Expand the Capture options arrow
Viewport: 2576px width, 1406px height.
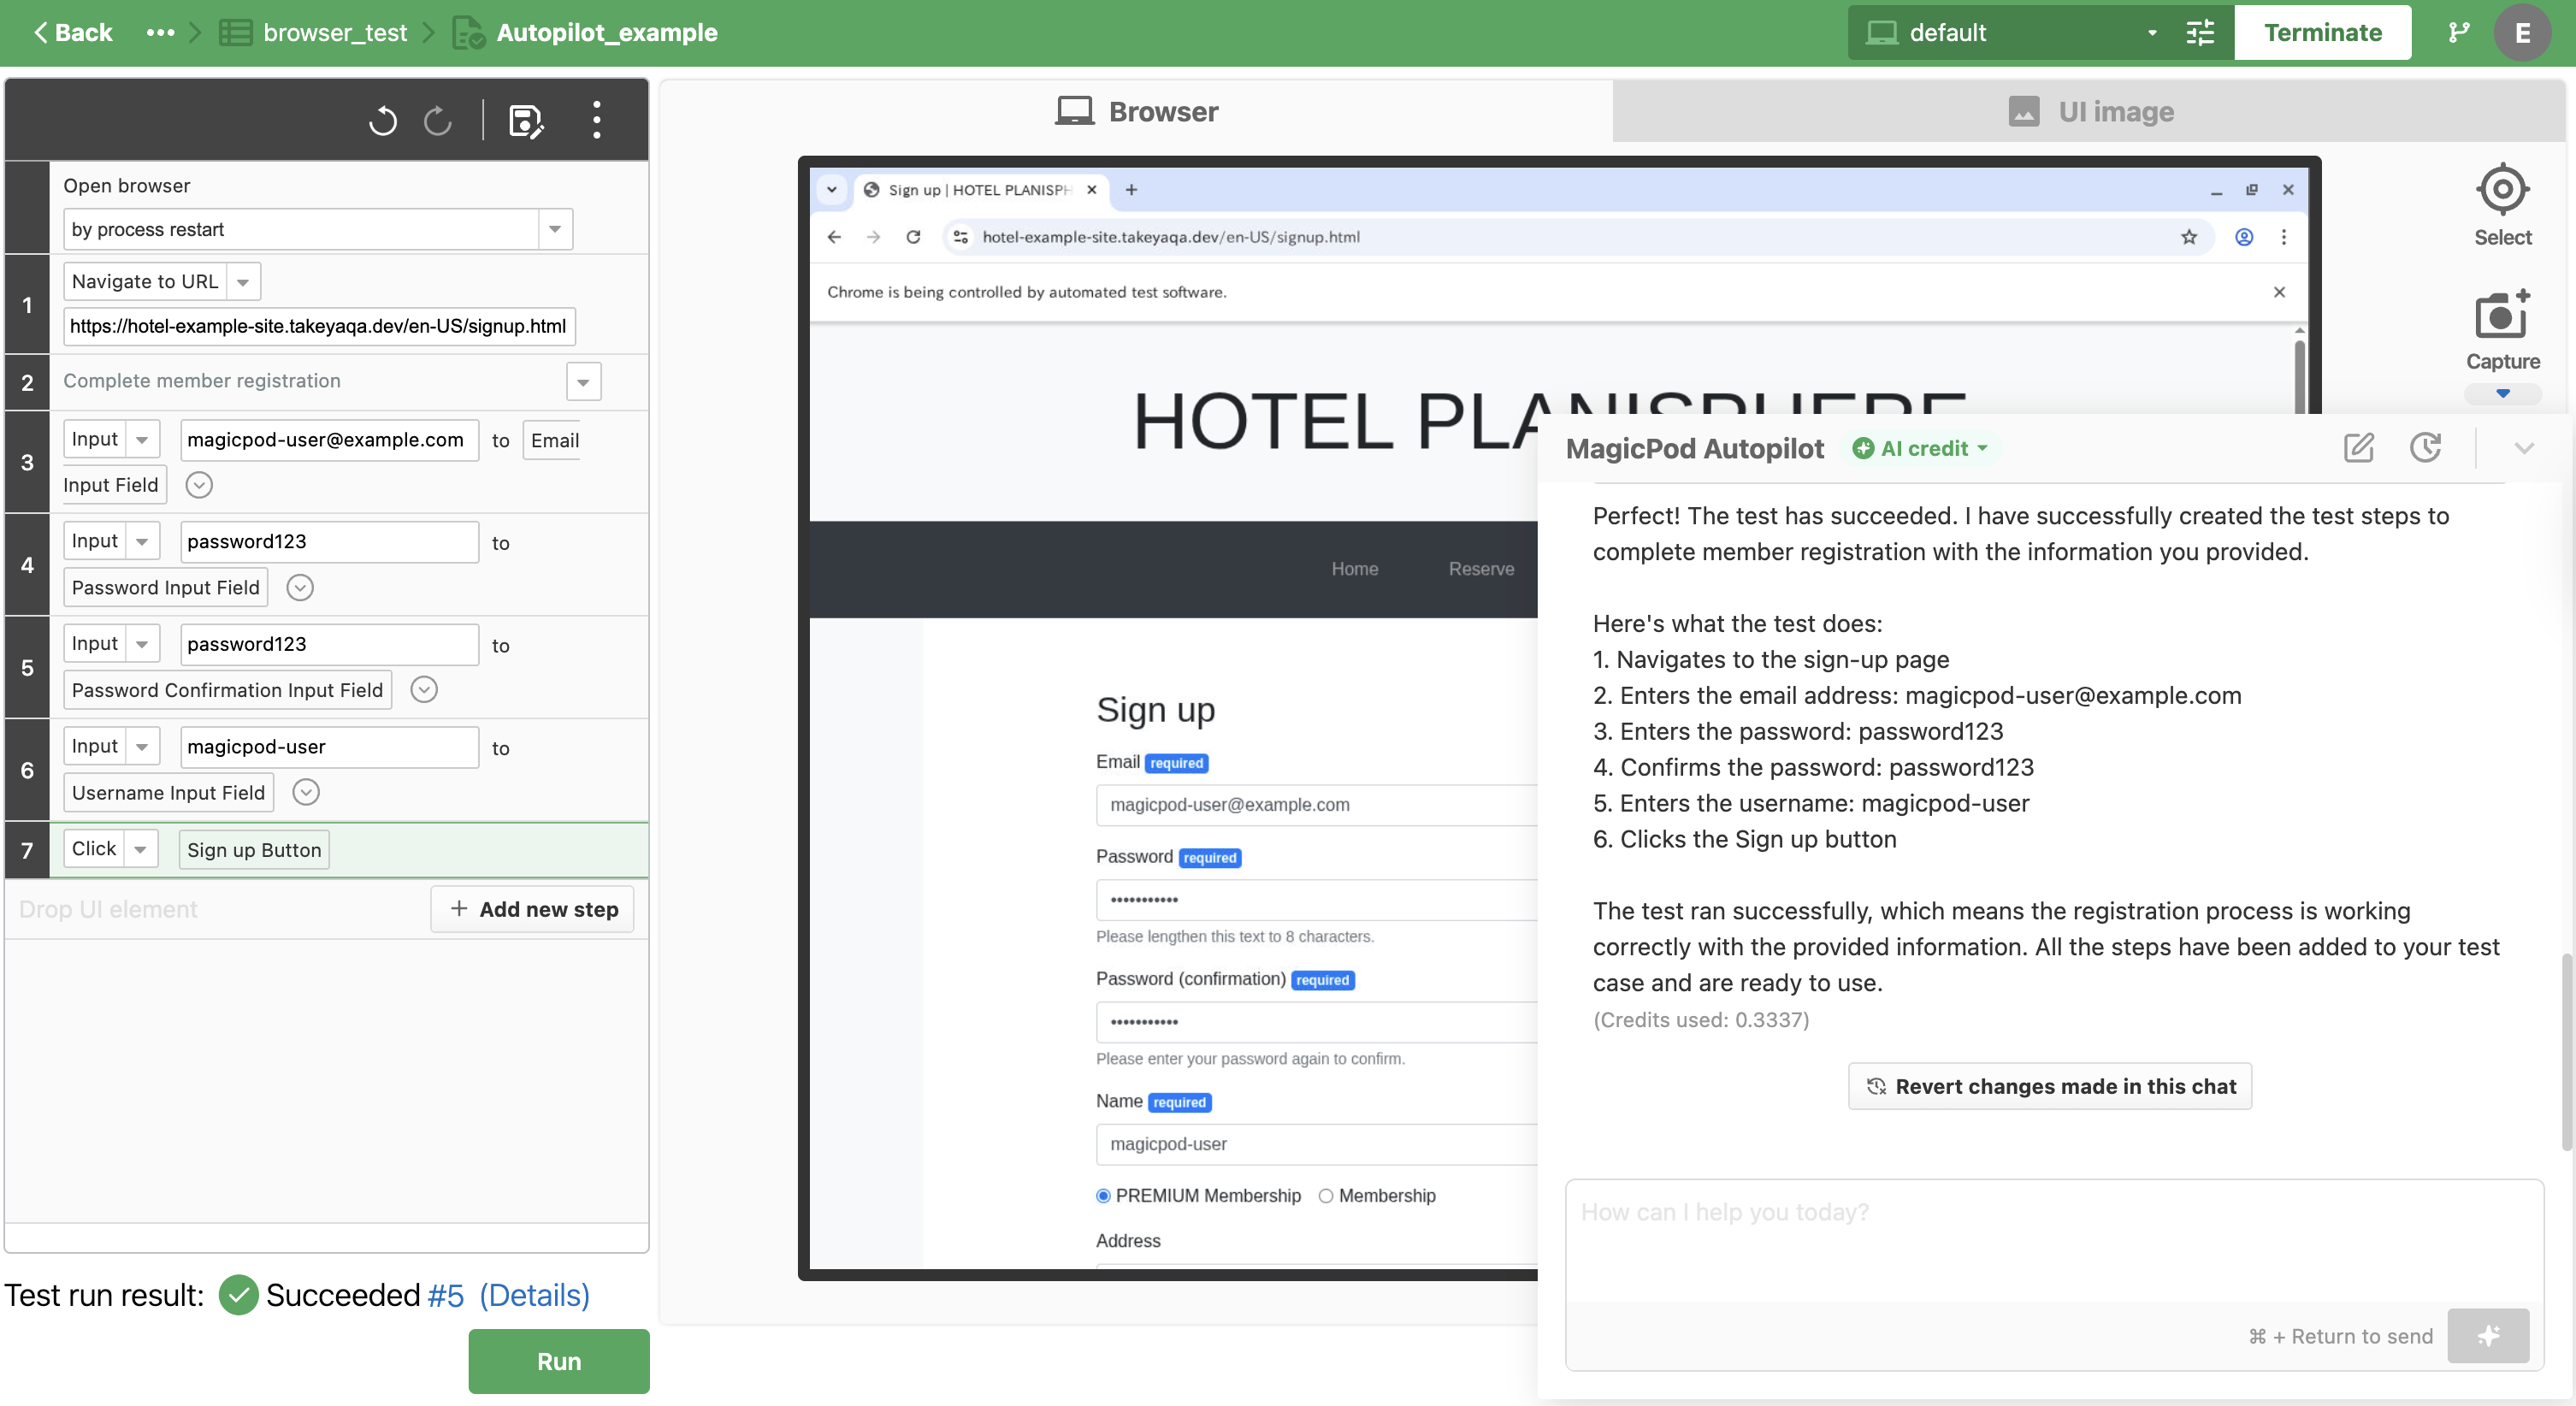[x=2502, y=394]
